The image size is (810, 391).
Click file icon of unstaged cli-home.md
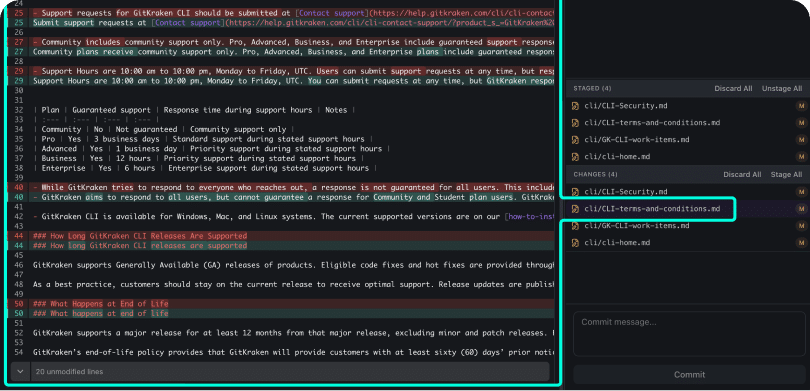click(x=574, y=243)
